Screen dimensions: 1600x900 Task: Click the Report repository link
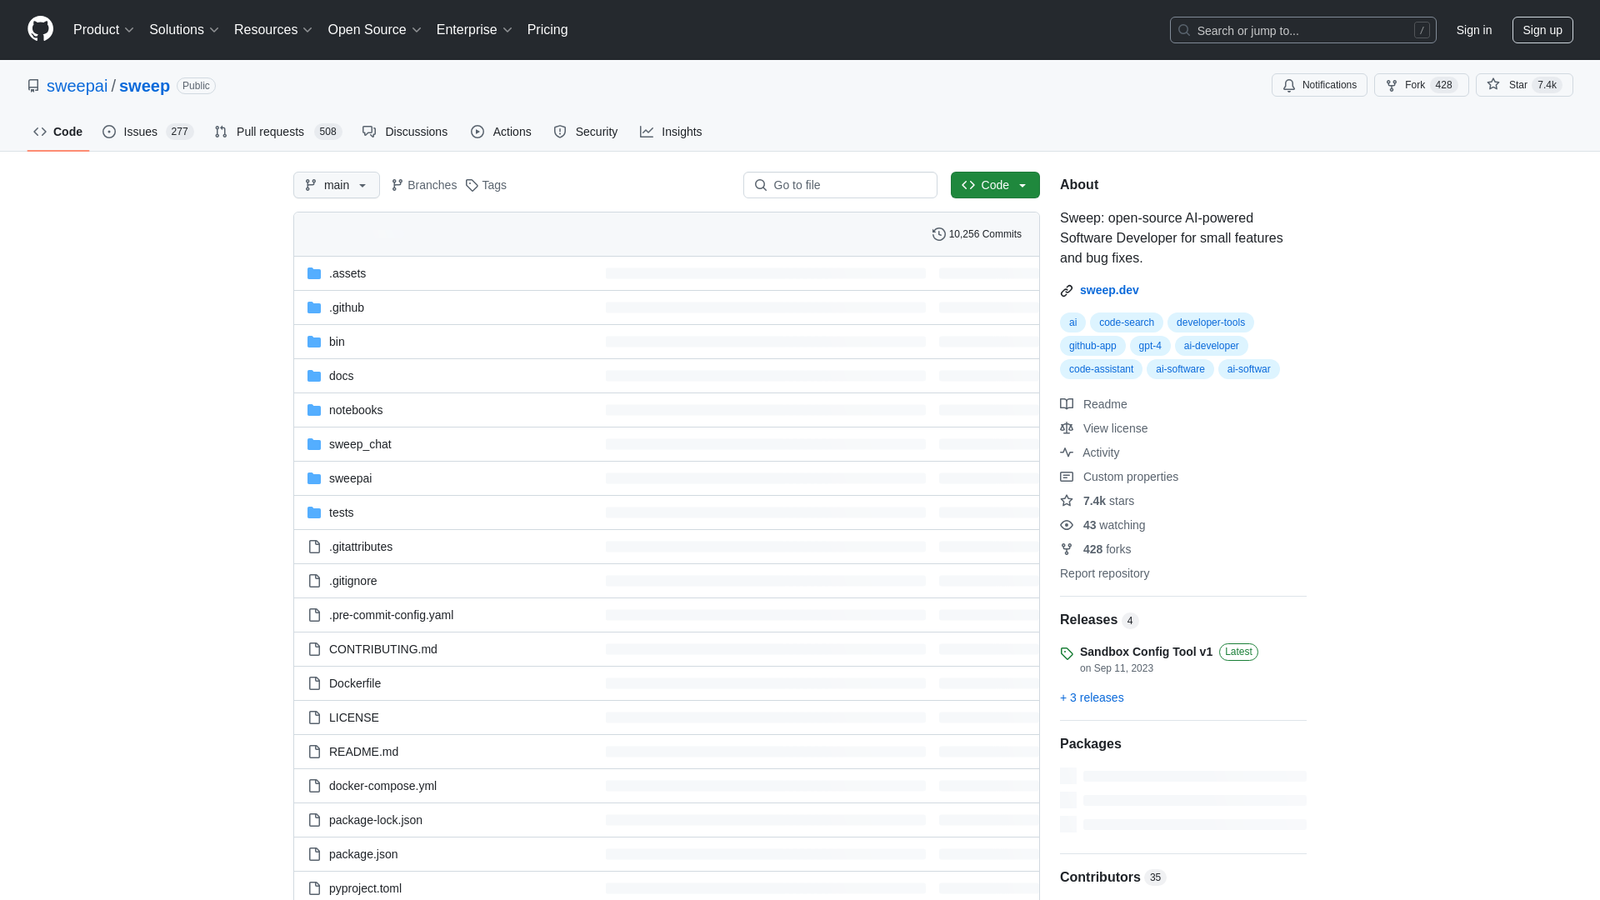[1104, 573]
